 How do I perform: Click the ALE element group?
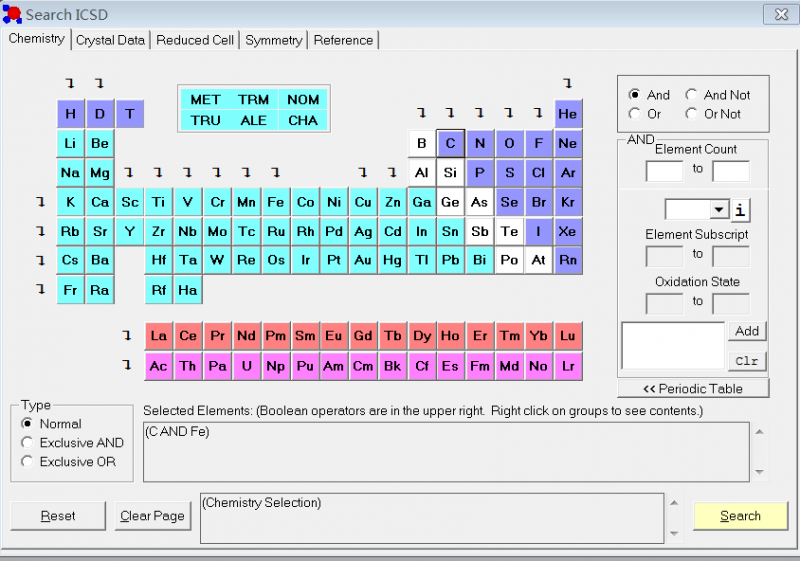pos(253,120)
